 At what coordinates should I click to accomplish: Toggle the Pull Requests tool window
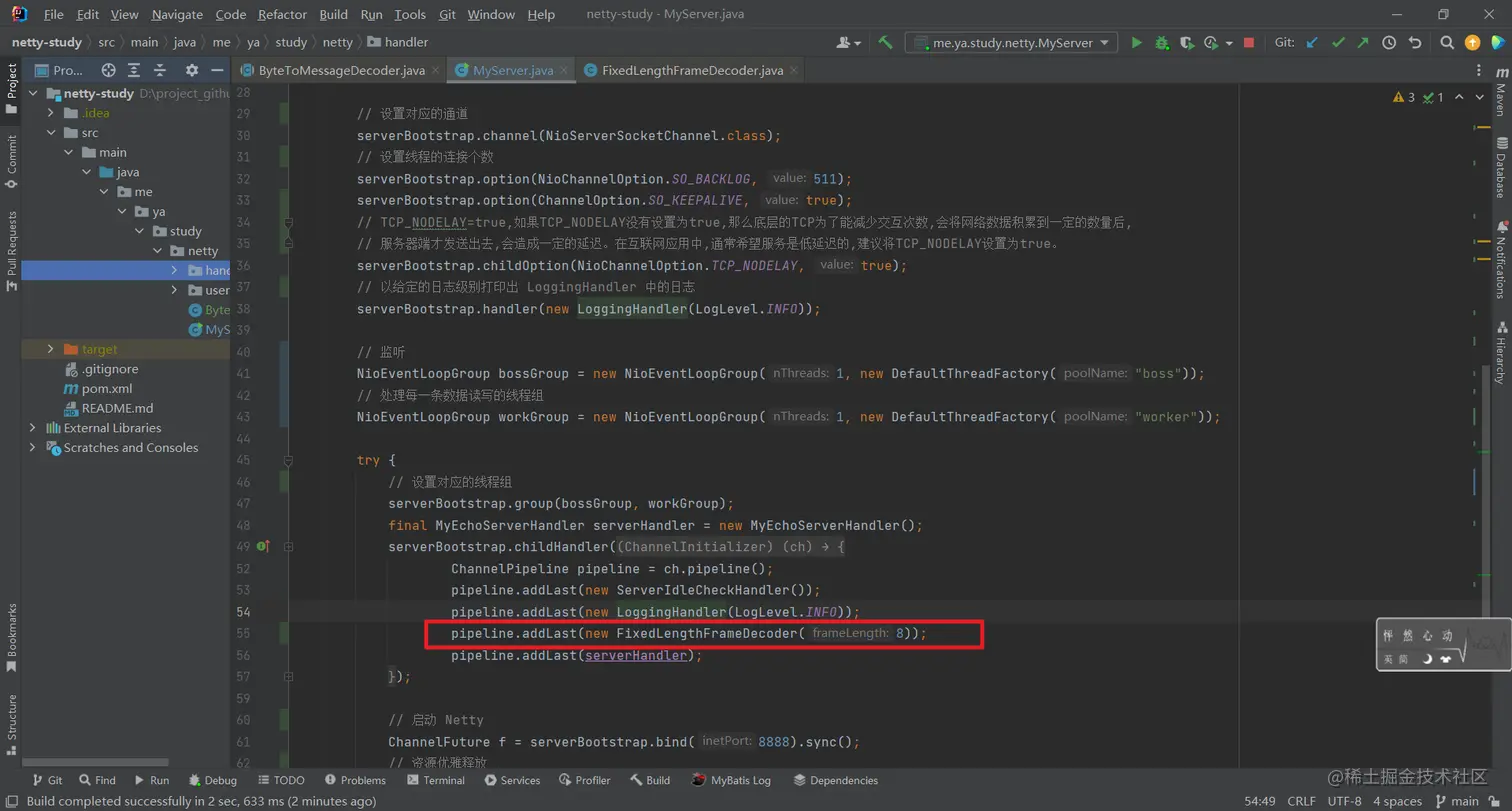point(11,251)
